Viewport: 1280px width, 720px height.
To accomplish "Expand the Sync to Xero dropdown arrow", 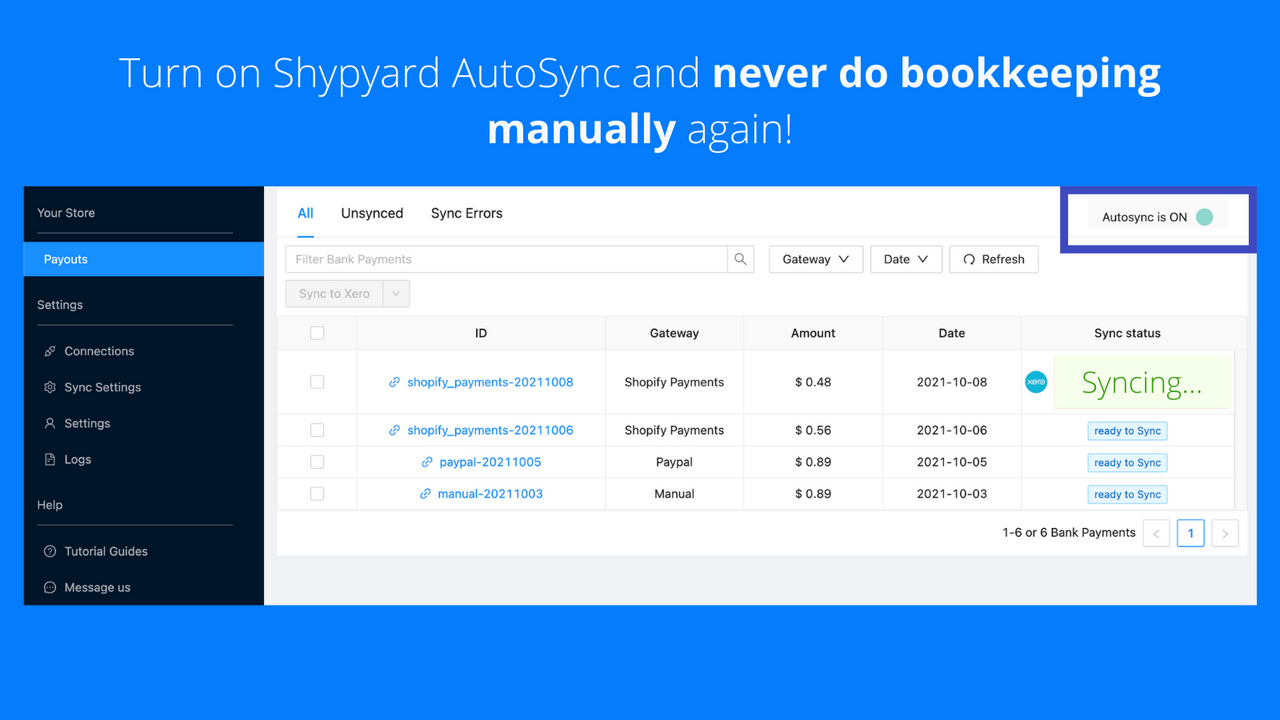I will coord(397,293).
